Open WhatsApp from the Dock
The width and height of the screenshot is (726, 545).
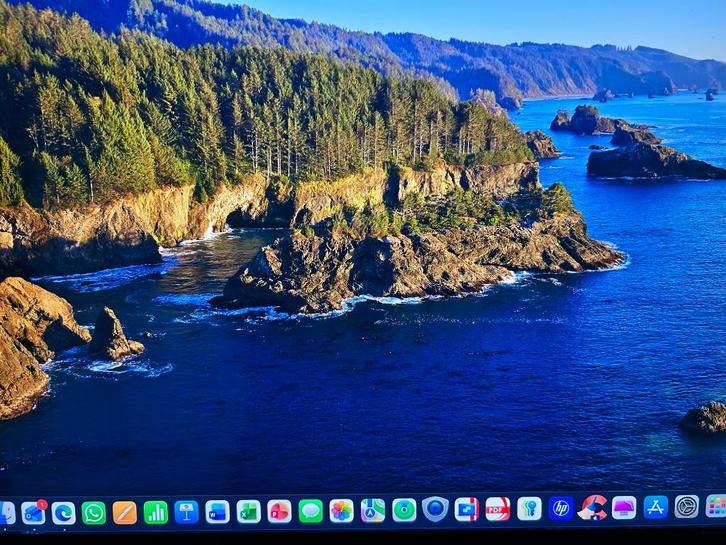[94, 513]
